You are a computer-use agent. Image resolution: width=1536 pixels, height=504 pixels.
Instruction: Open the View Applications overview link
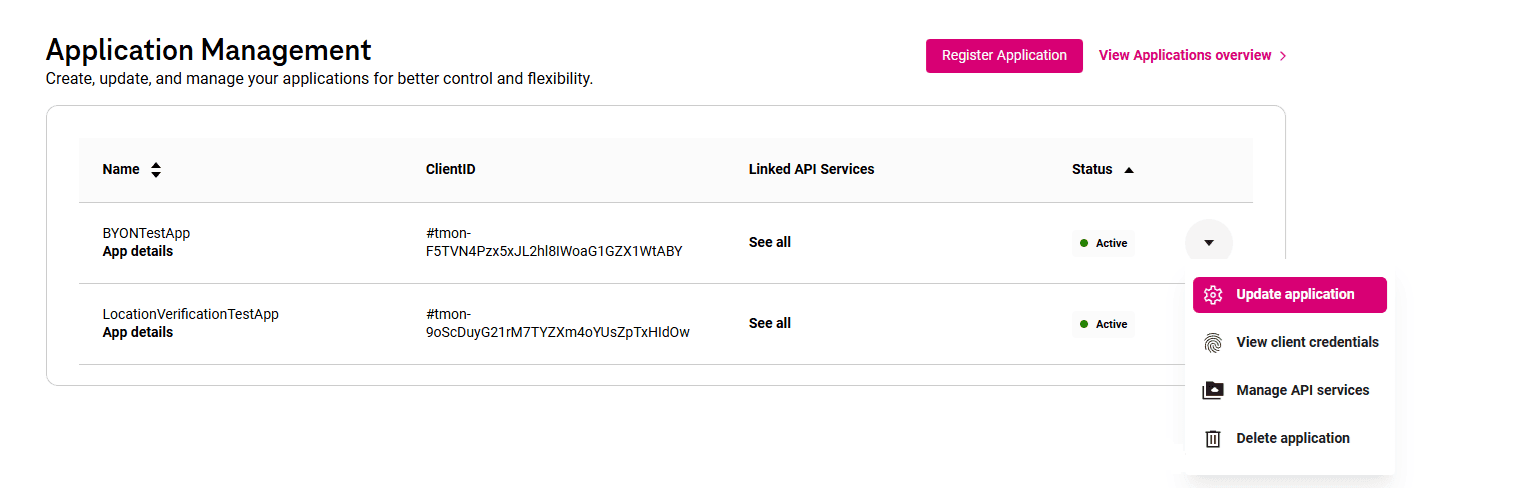point(1185,56)
